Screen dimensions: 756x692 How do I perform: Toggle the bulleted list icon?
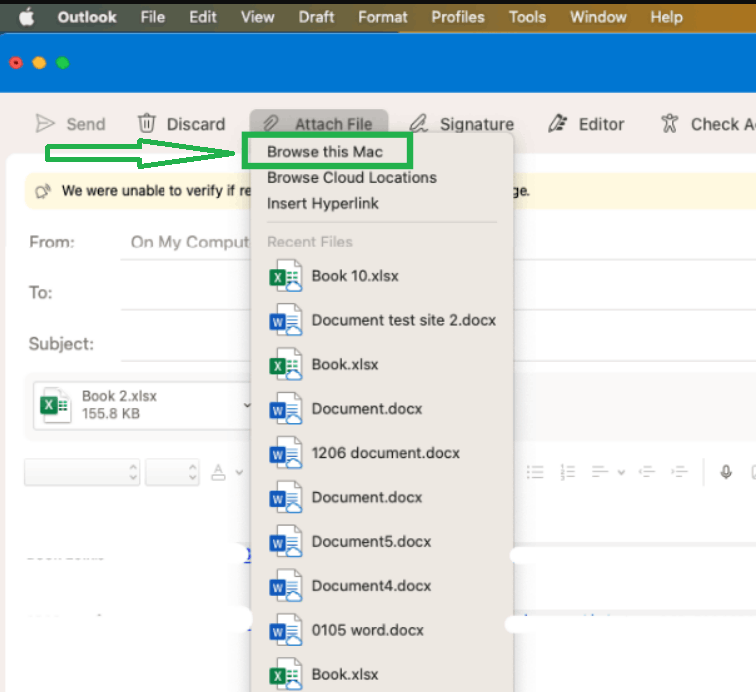[x=535, y=472]
